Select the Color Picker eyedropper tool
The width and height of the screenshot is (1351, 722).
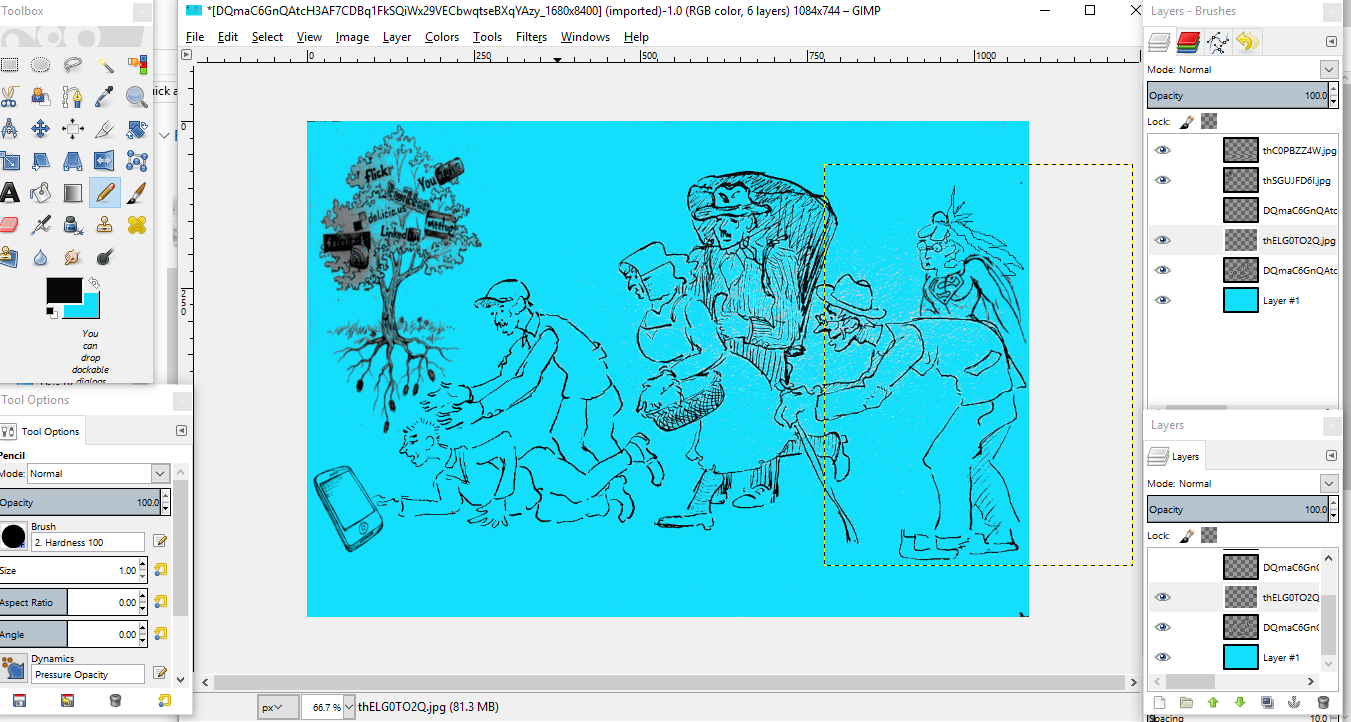coord(105,97)
